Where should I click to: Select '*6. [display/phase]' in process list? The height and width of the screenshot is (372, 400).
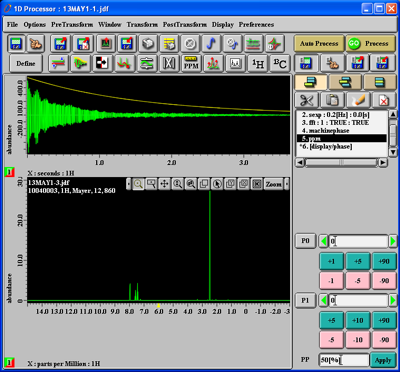(x=341, y=147)
